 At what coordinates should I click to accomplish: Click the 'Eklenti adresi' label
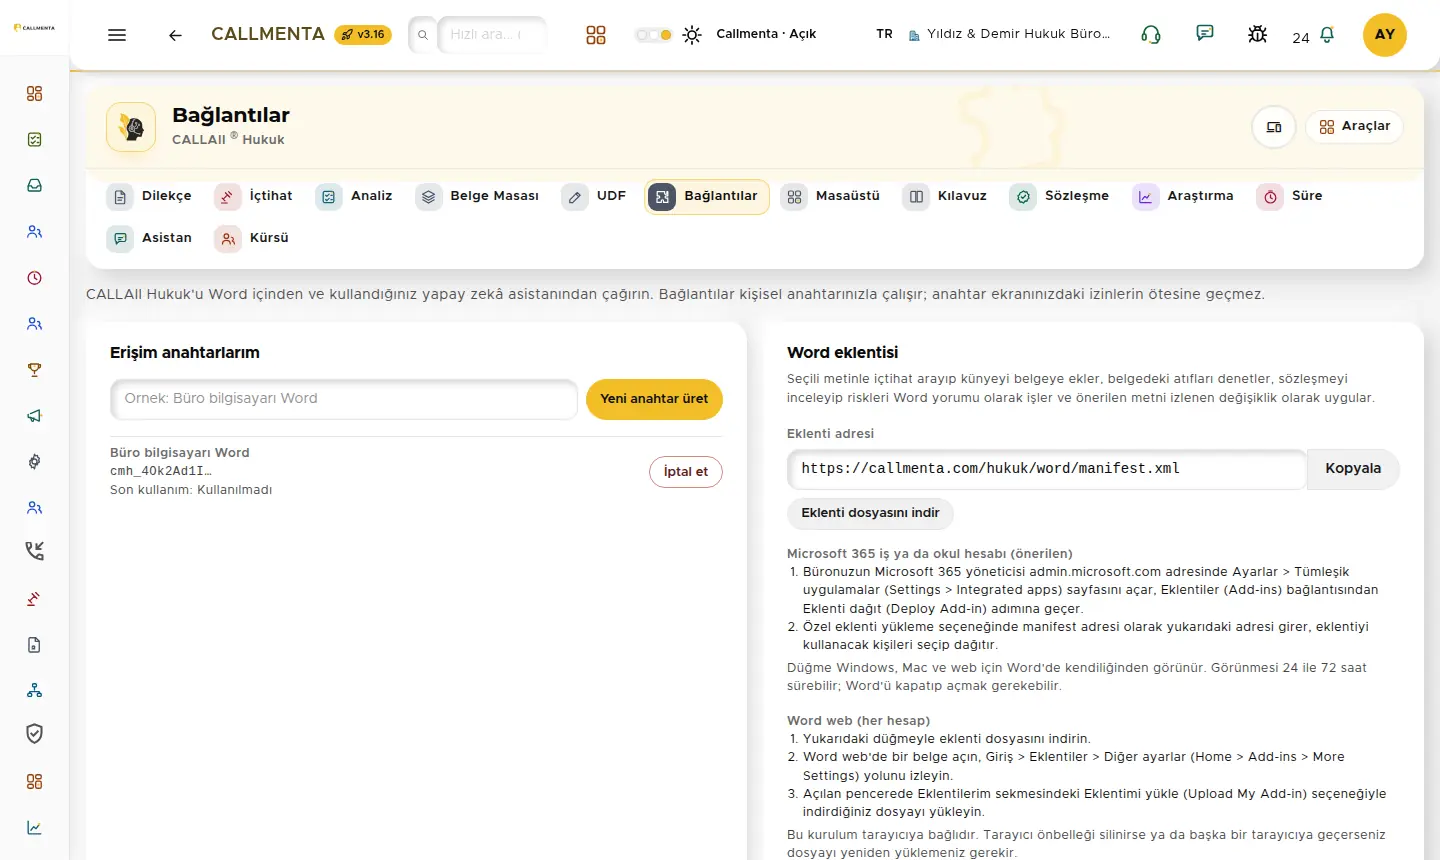(831, 434)
